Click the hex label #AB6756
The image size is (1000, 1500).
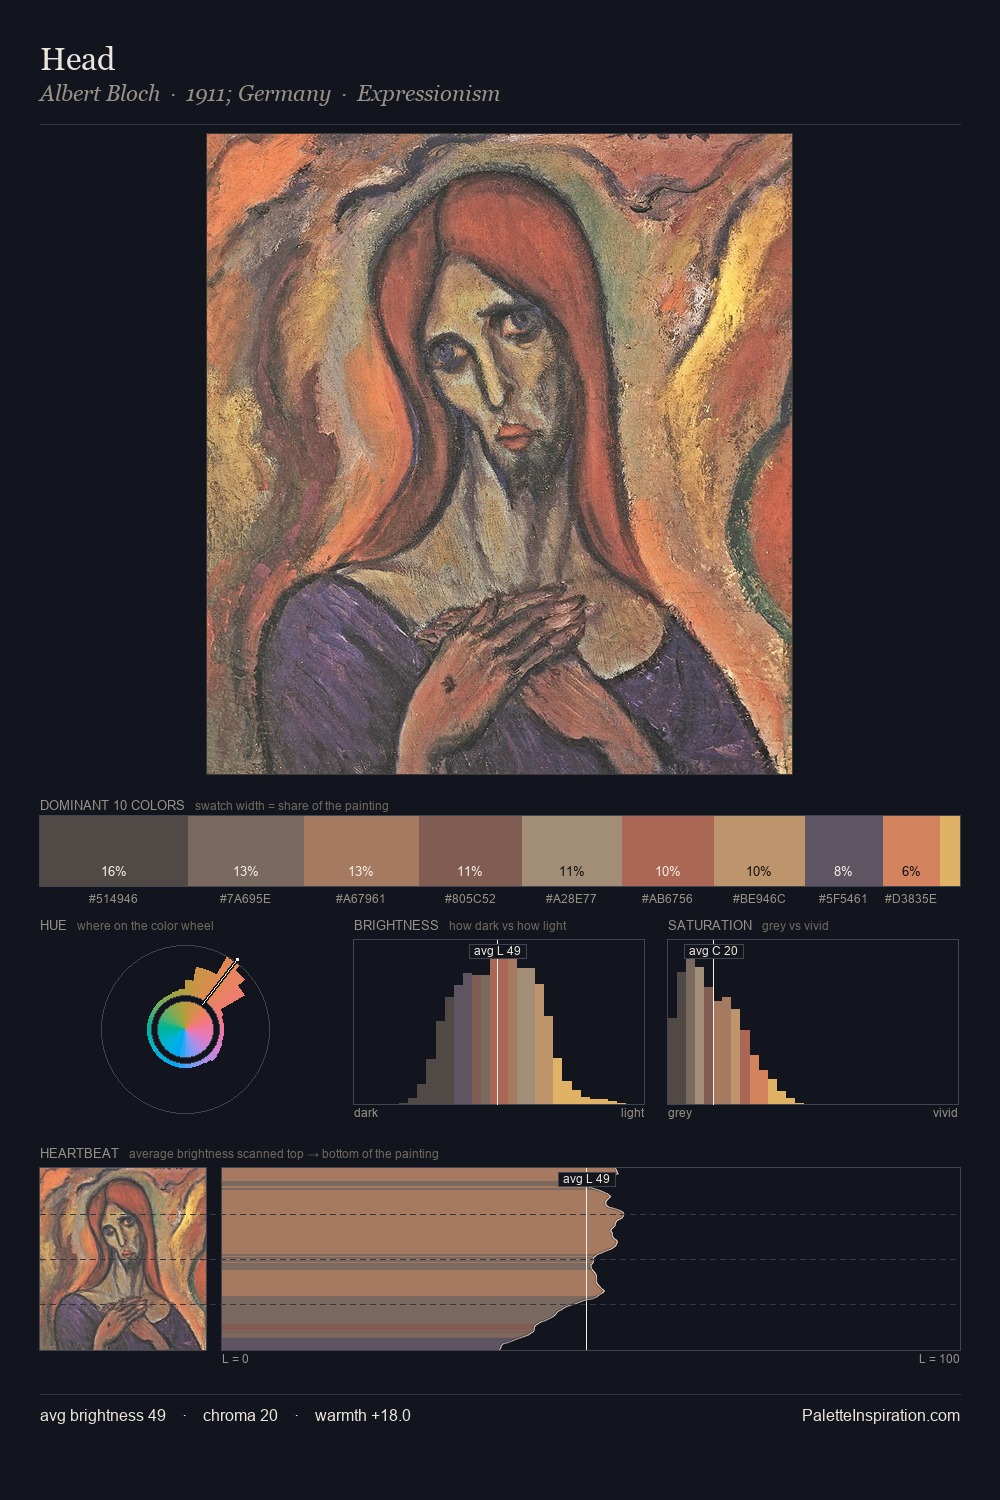point(667,899)
